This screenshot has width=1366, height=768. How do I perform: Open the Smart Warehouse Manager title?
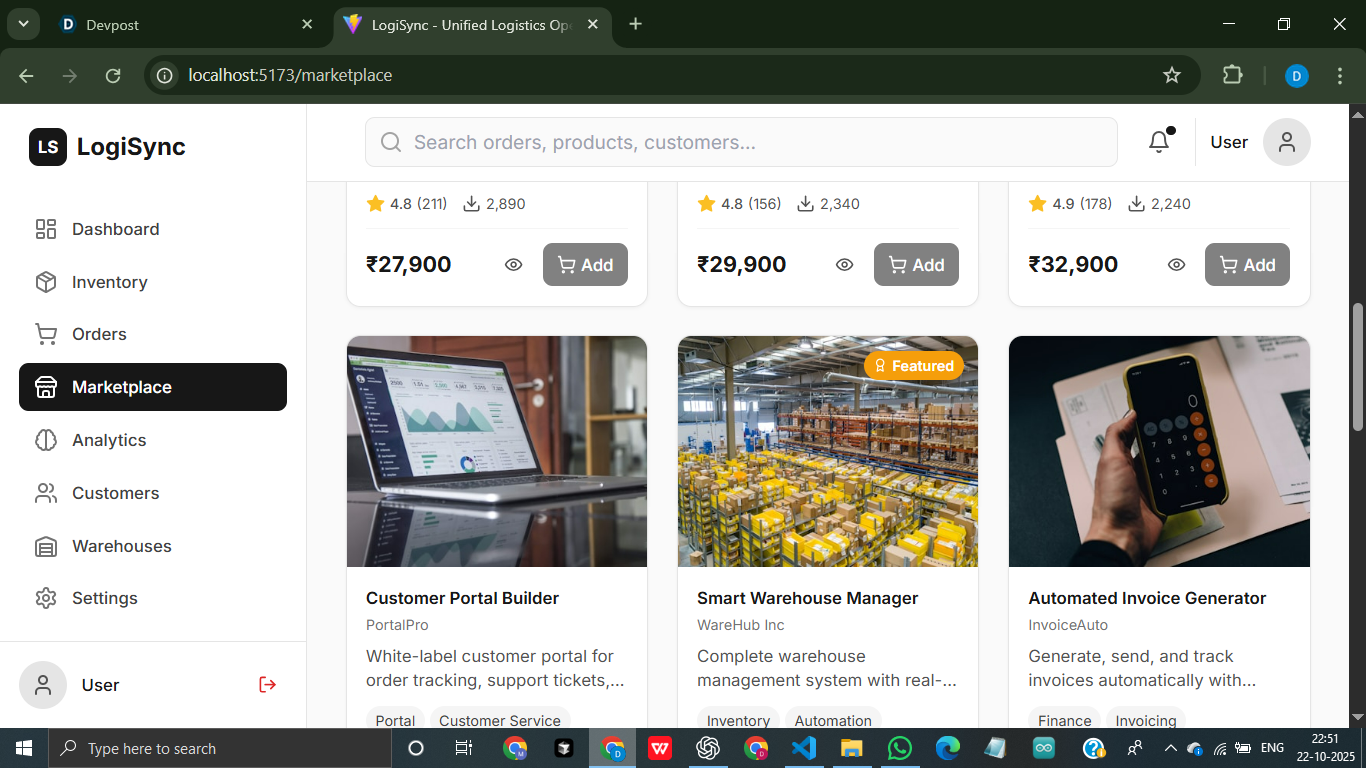pyautogui.click(x=807, y=598)
